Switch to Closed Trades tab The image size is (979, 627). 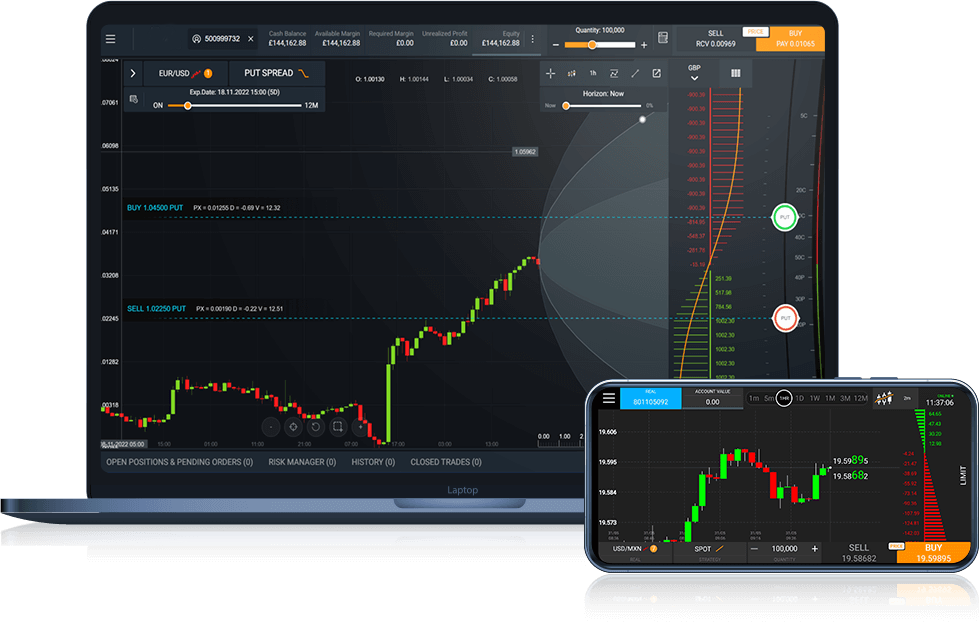(446, 462)
